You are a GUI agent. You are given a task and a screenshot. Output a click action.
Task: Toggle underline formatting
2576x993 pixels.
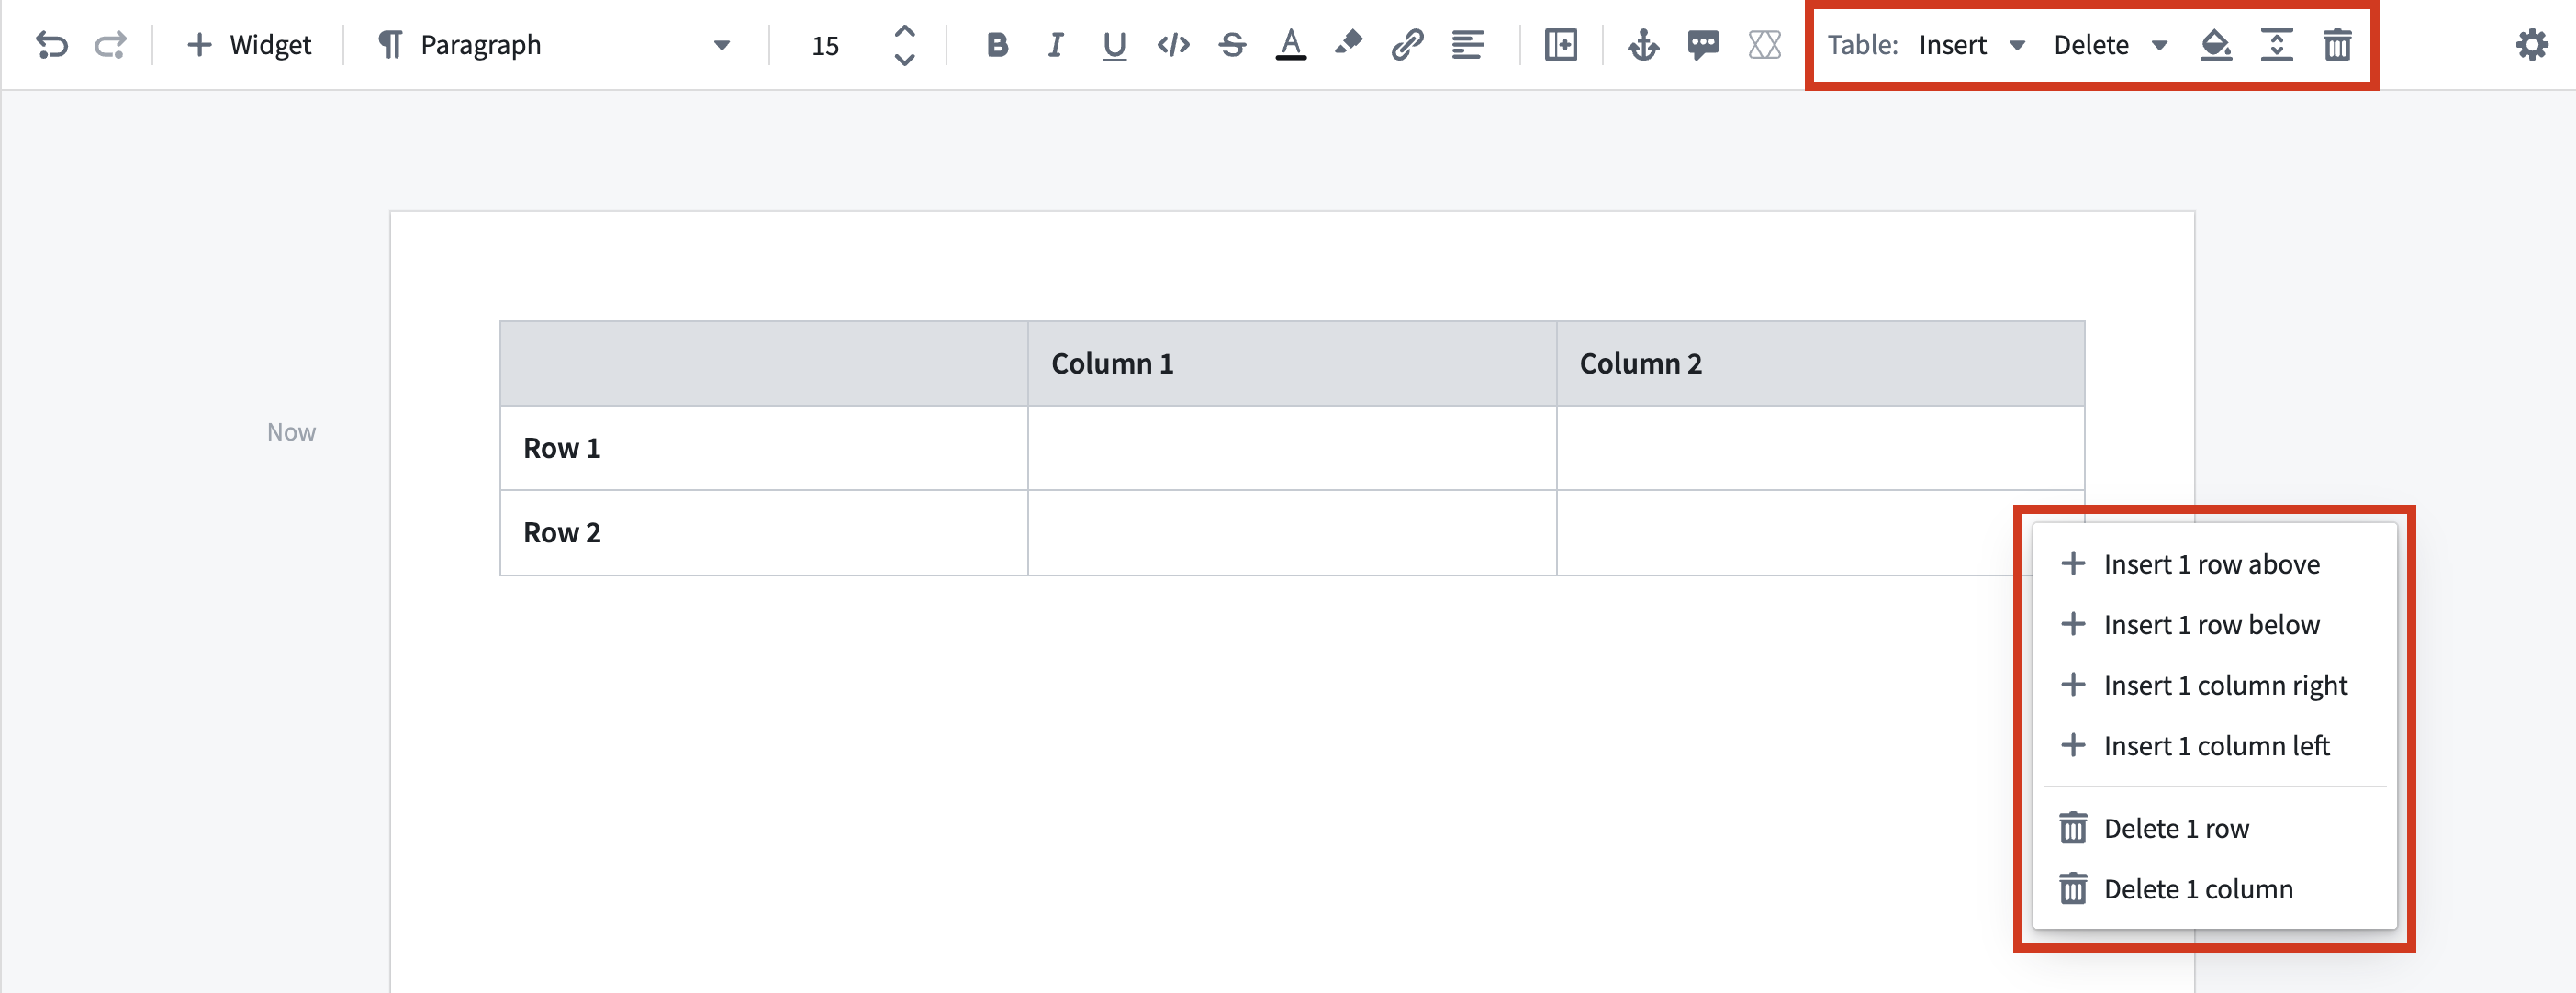coord(1114,45)
